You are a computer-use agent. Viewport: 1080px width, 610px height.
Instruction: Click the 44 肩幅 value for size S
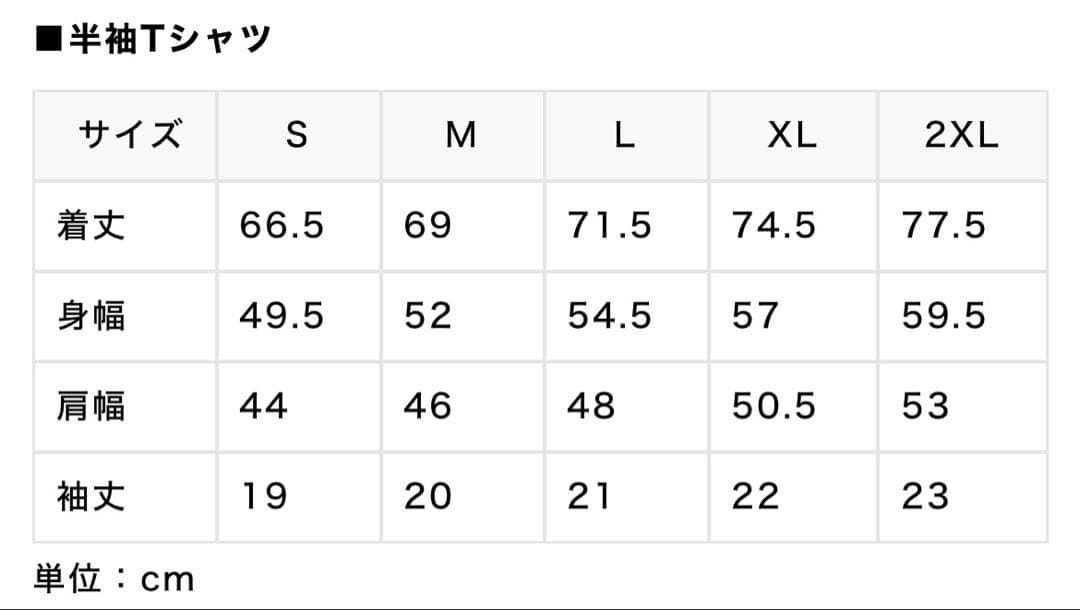click(264, 406)
